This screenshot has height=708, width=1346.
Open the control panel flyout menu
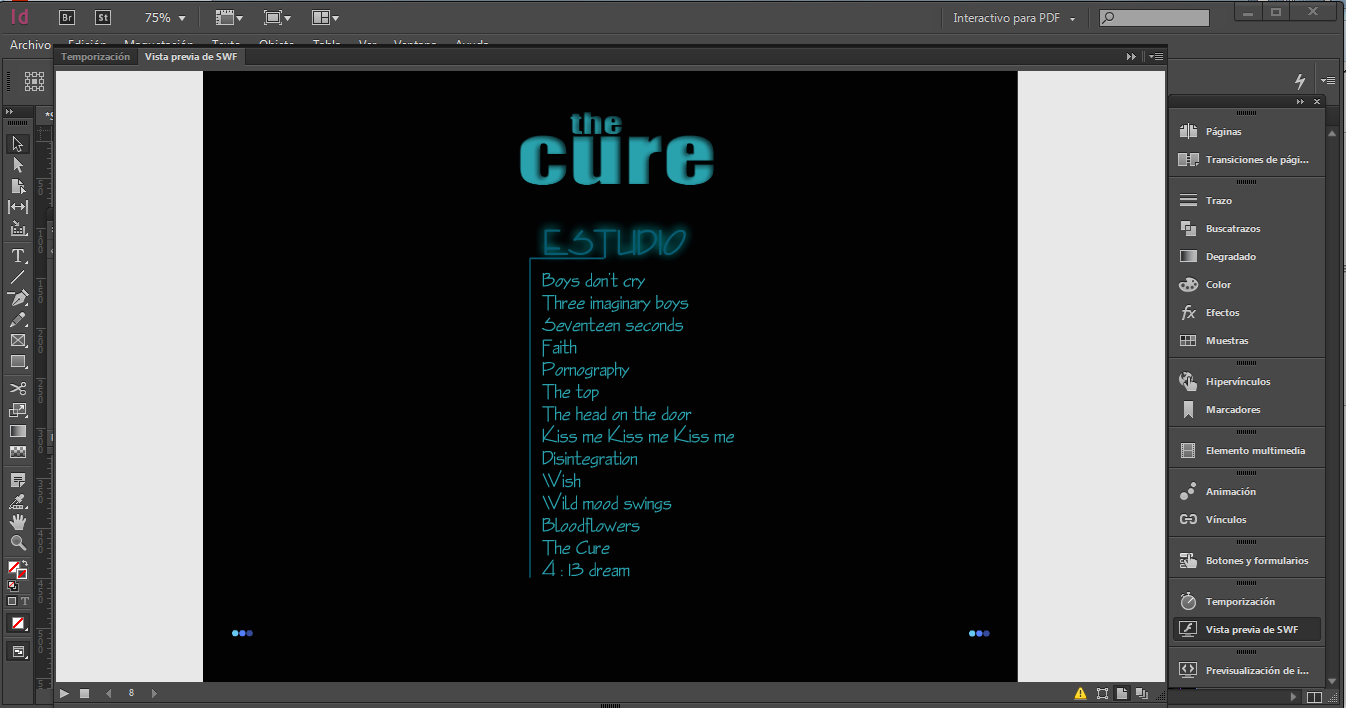click(1327, 81)
